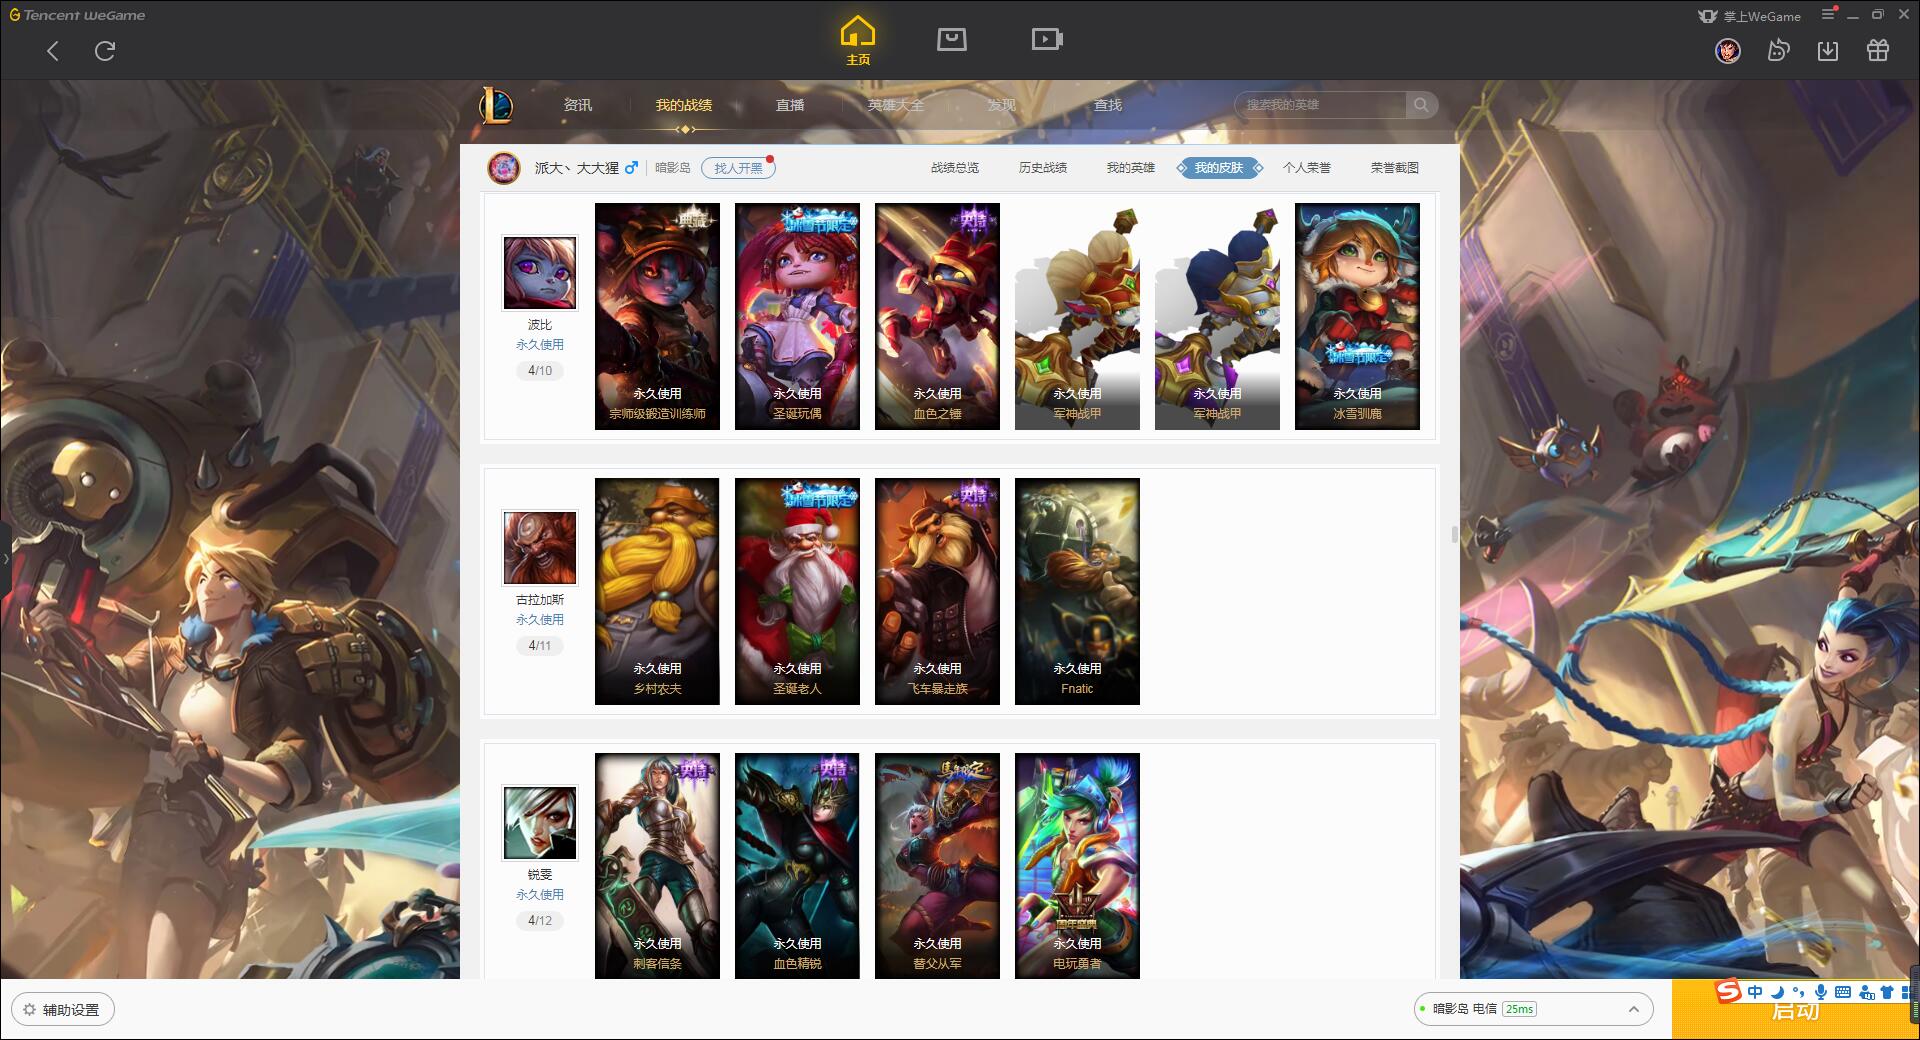Click the League of Legends logo icon
This screenshot has width=1920, height=1040.
[496, 105]
